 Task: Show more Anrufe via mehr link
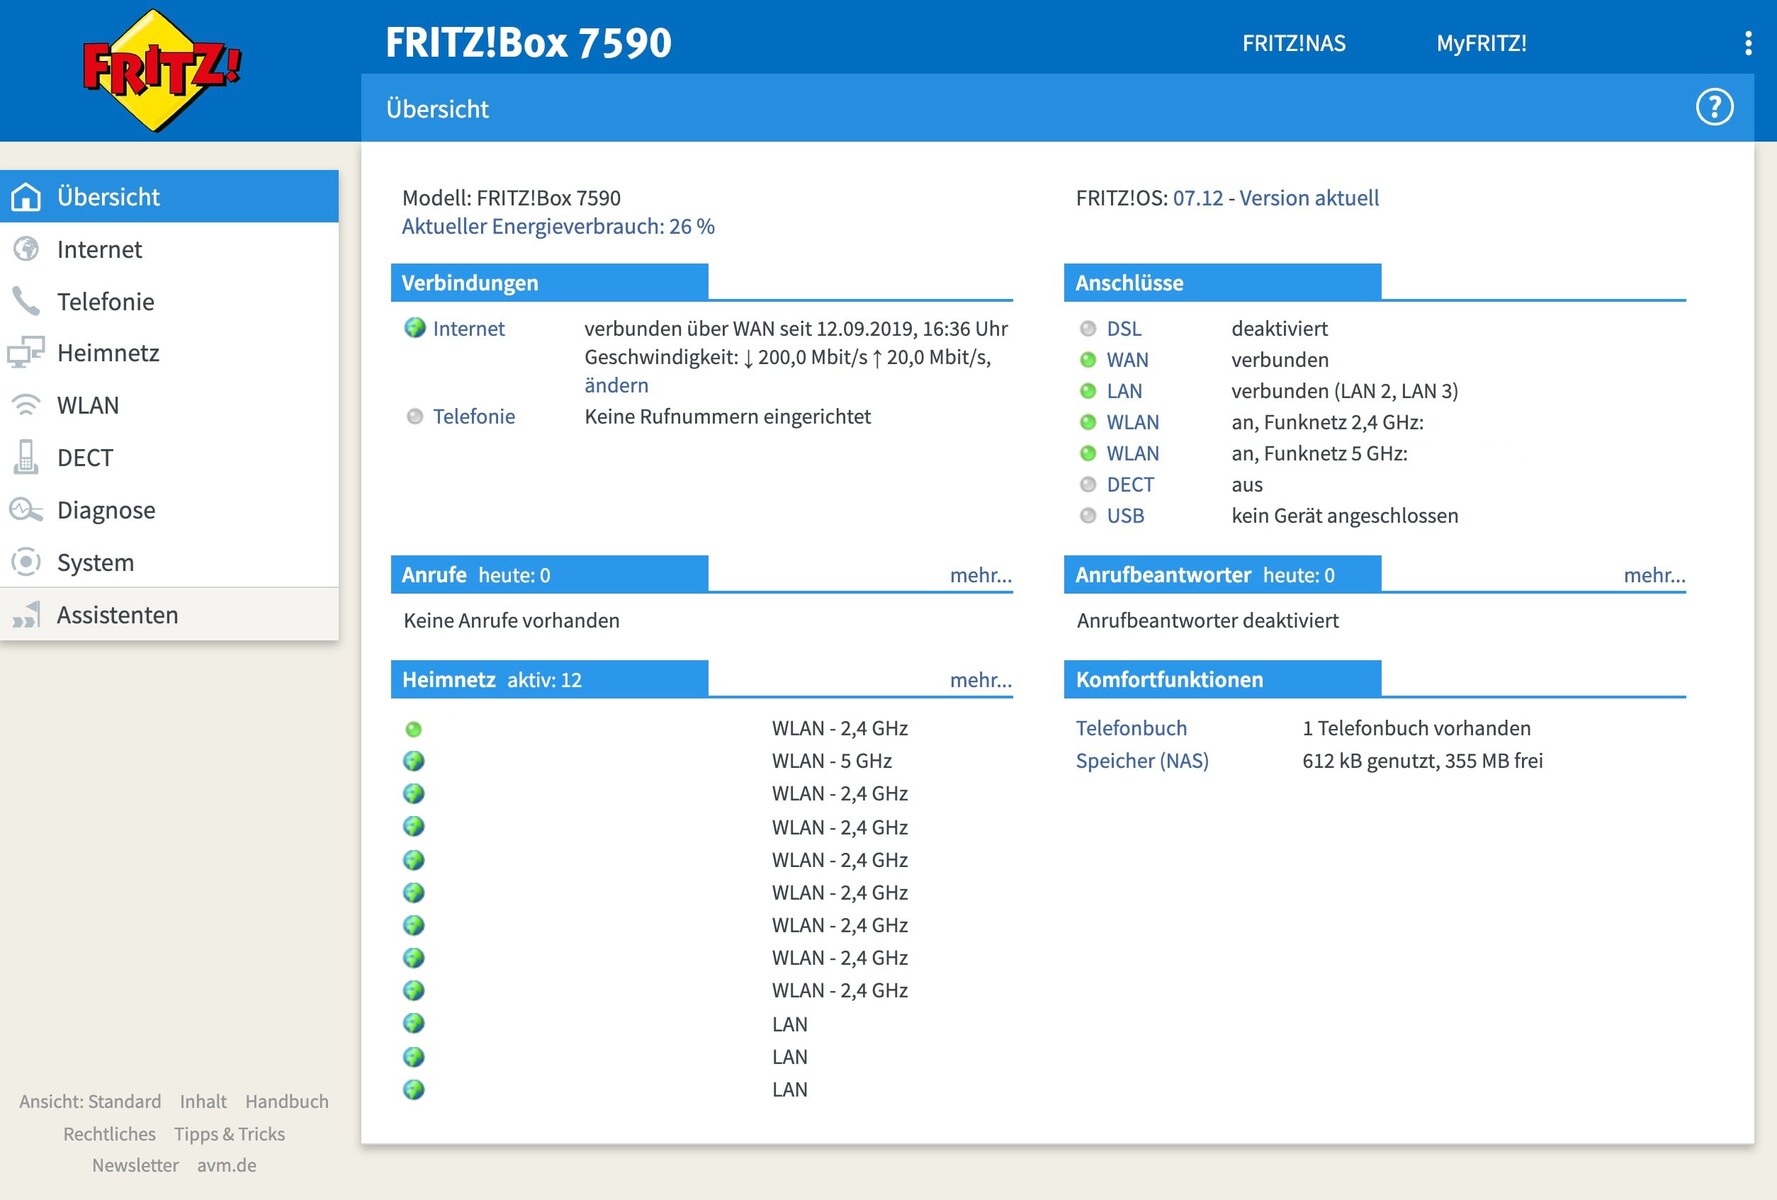(x=980, y=575)
